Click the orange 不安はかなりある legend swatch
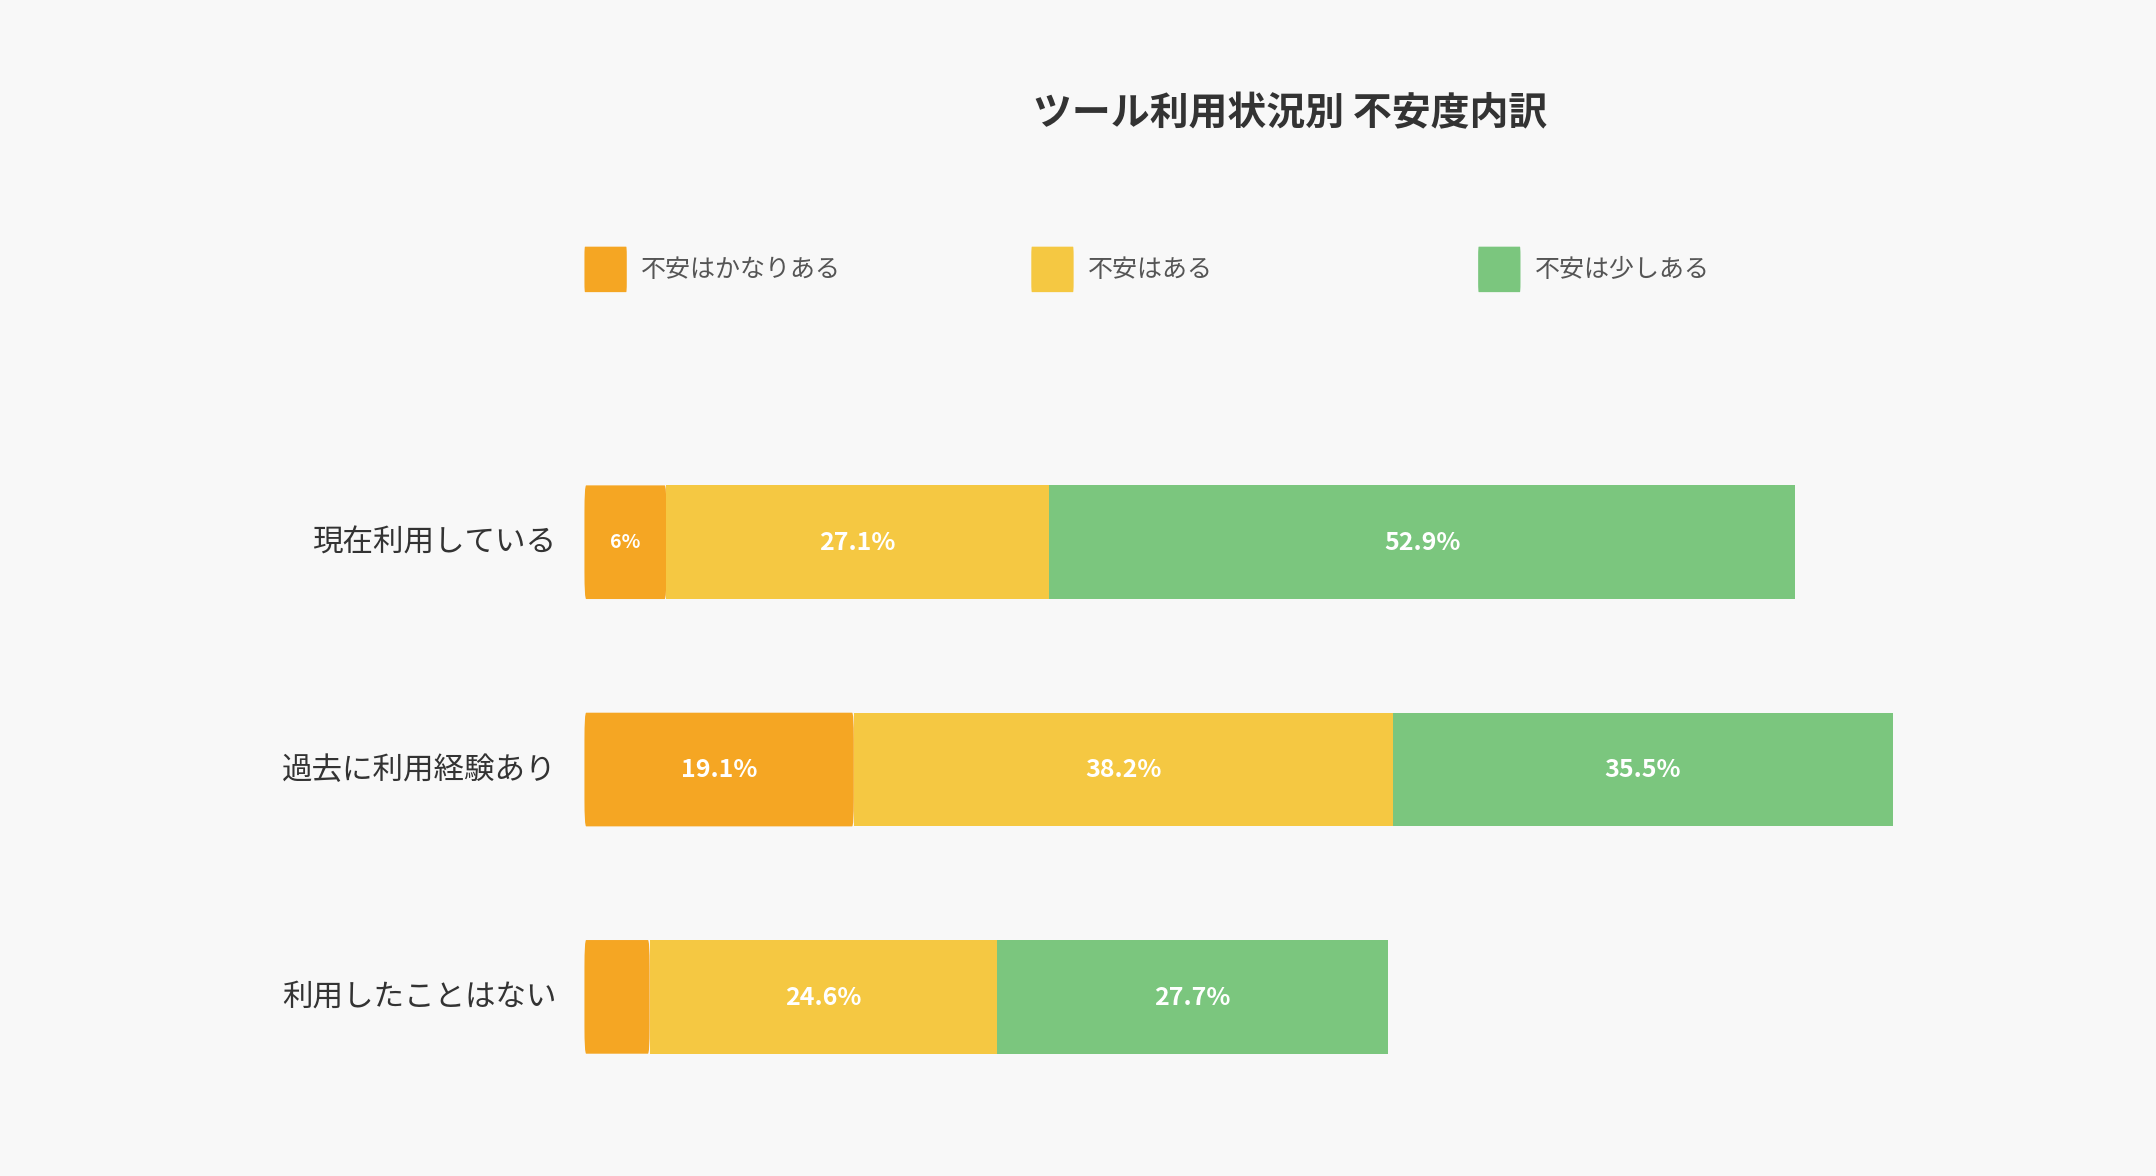The image size is (2156, 1176). click(605, 269)
